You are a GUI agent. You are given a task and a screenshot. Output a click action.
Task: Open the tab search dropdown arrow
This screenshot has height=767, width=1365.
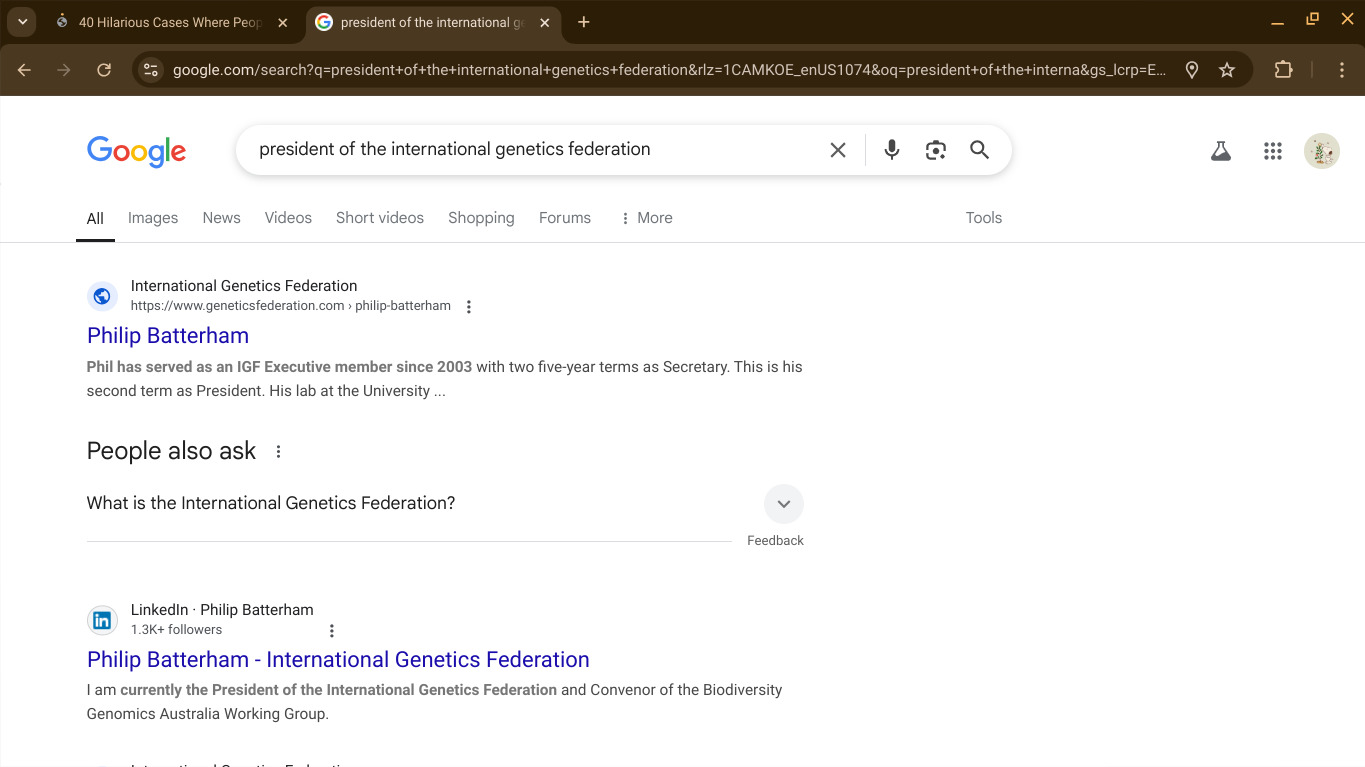tap(22, 22)
